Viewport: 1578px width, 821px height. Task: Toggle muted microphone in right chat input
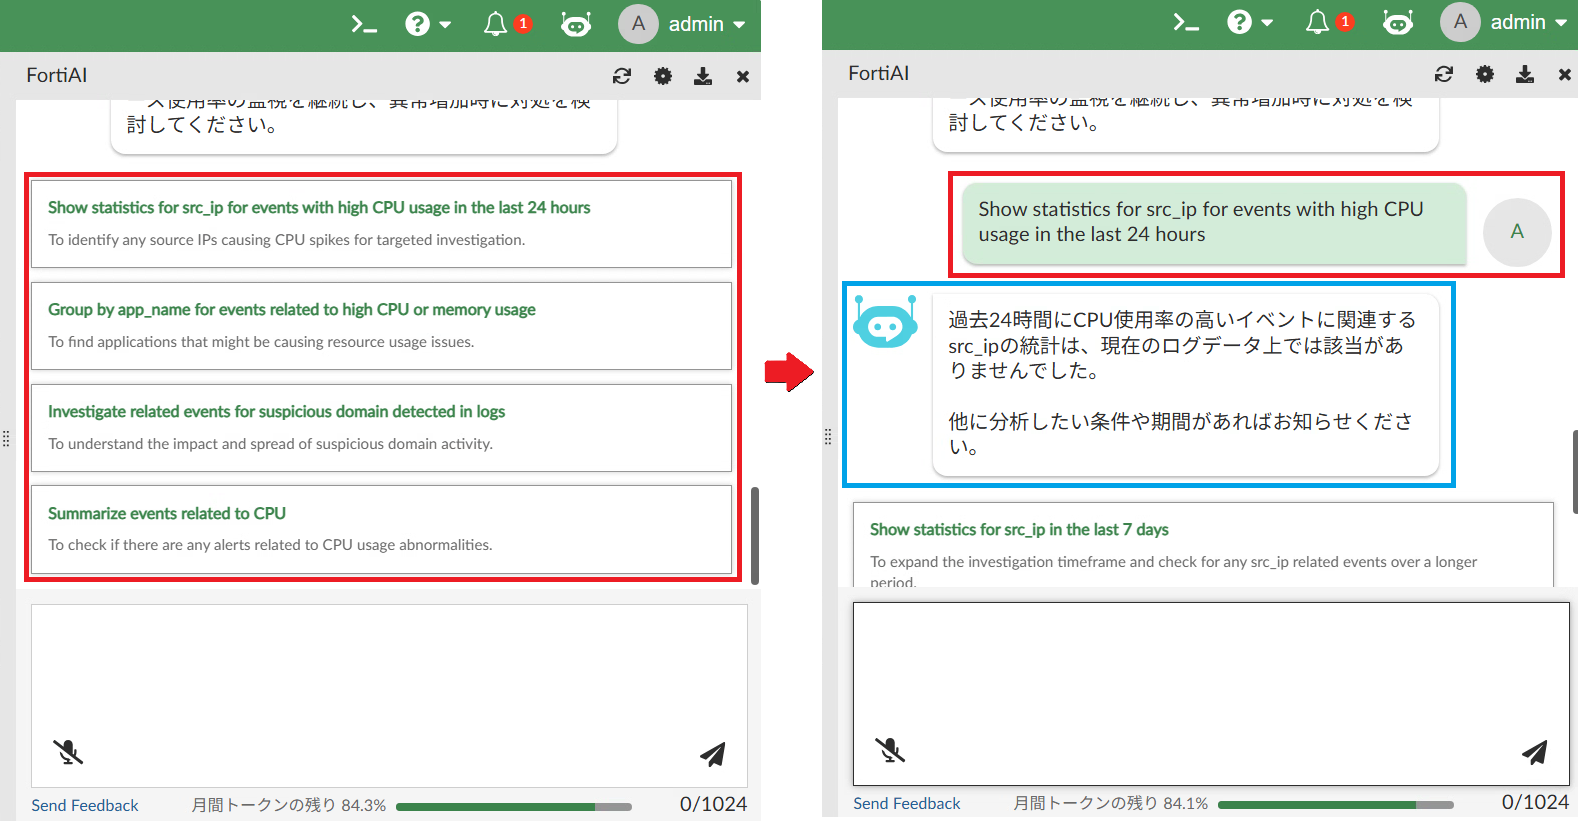tap(890, 750)
